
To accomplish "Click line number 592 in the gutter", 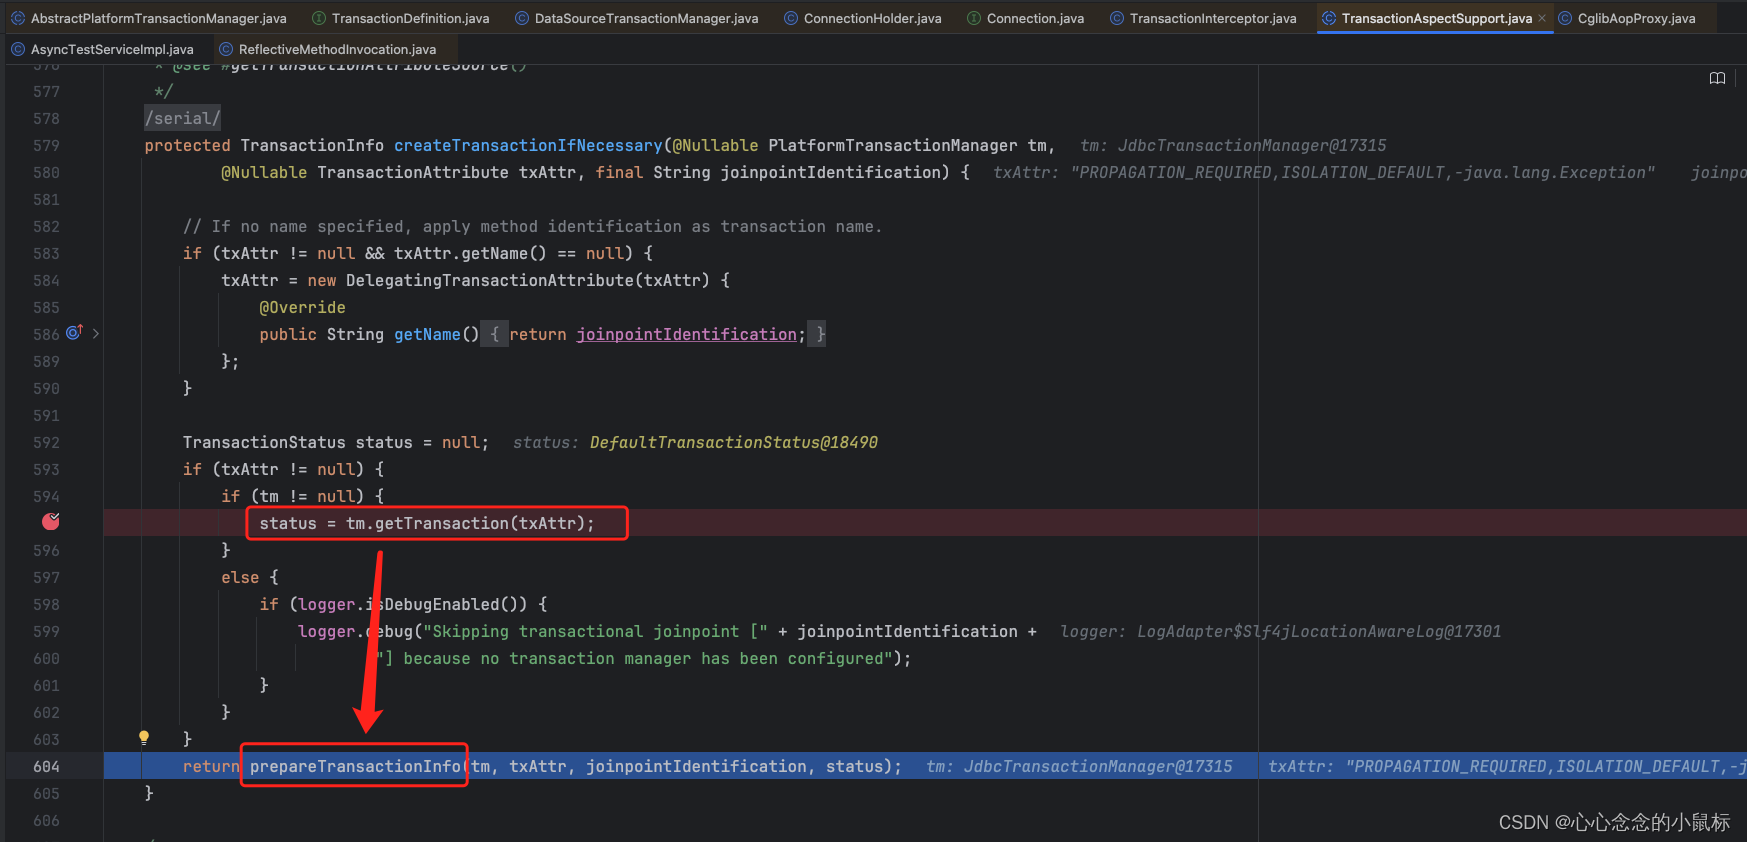I will [46, 442].
